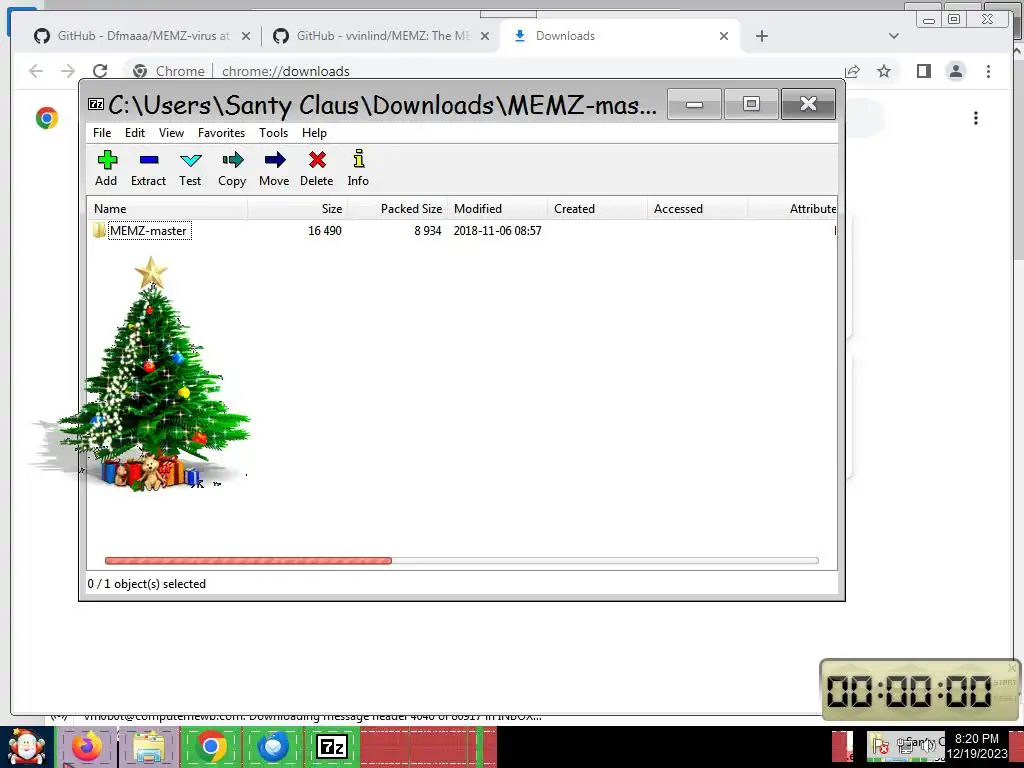Click the red Delete icon
The image size is (1024, 768).
(x=317, y=168)
